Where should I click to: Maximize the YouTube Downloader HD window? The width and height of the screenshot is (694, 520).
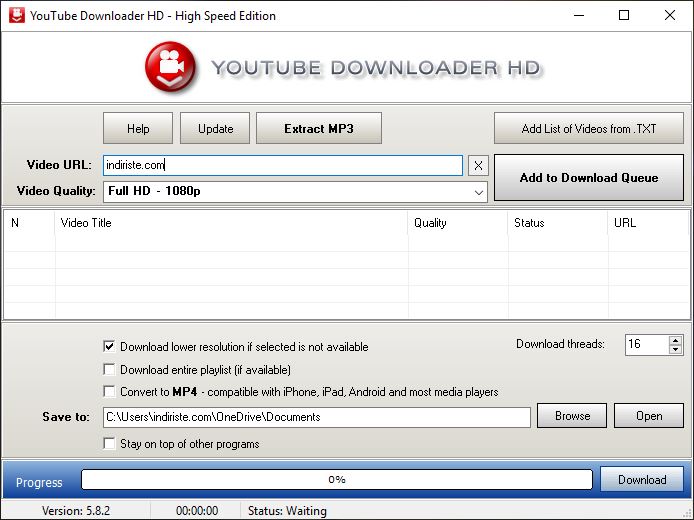pyautogui.click(x=624, y=15)
